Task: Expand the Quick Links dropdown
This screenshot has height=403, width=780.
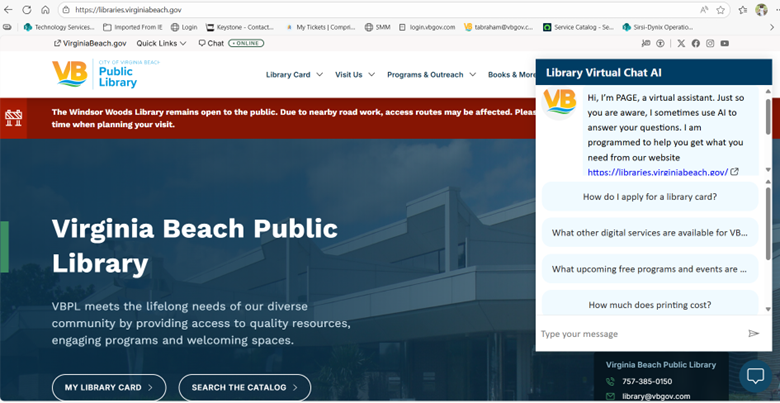Action: [162, 44]
